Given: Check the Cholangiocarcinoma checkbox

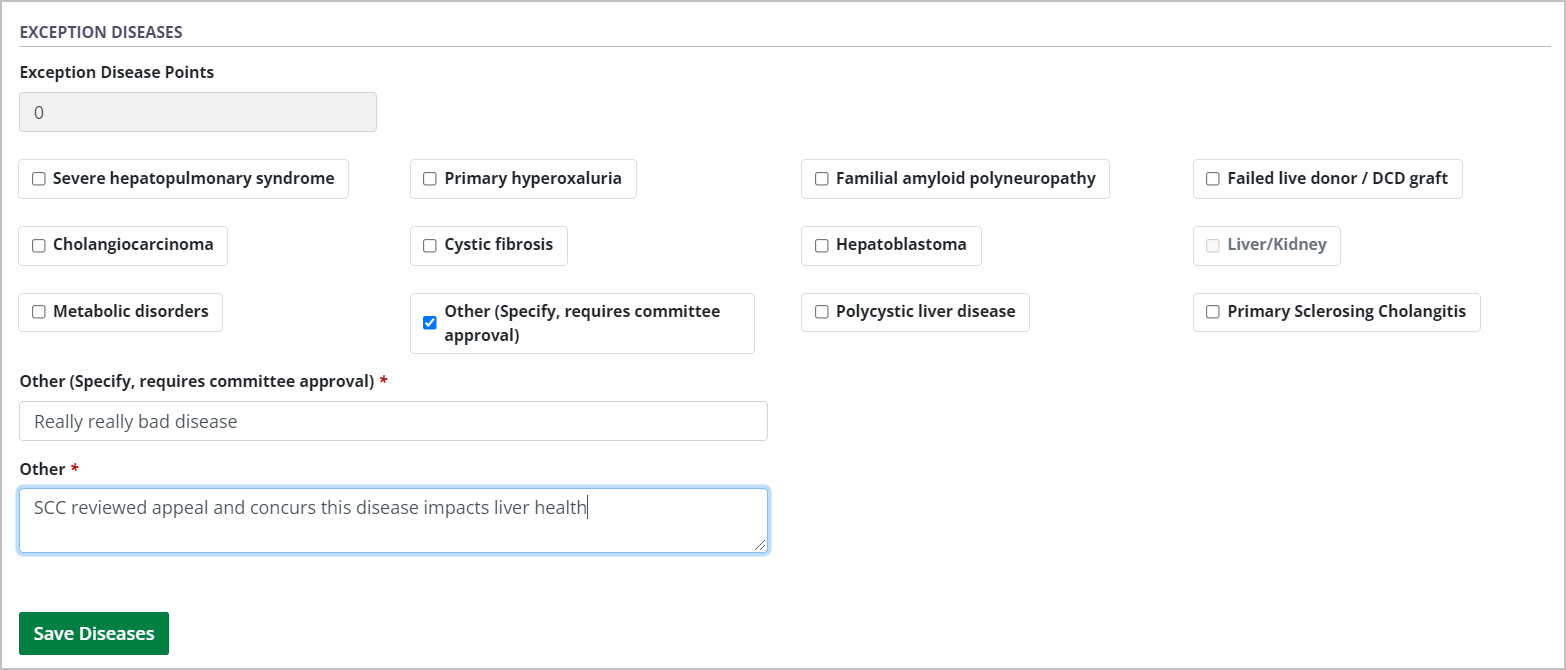Looking at the screenshot, I should (x=39, y=245).
